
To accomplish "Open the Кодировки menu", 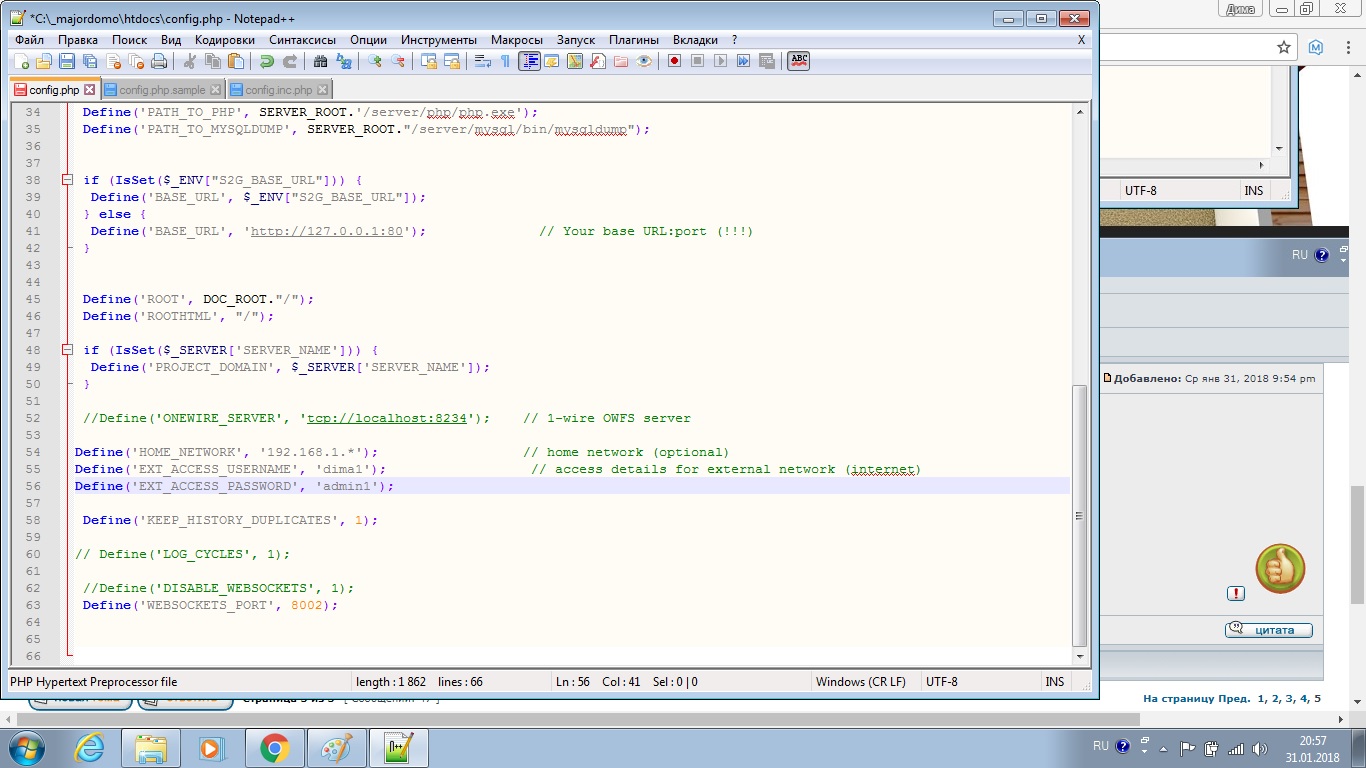I will 225,40.
